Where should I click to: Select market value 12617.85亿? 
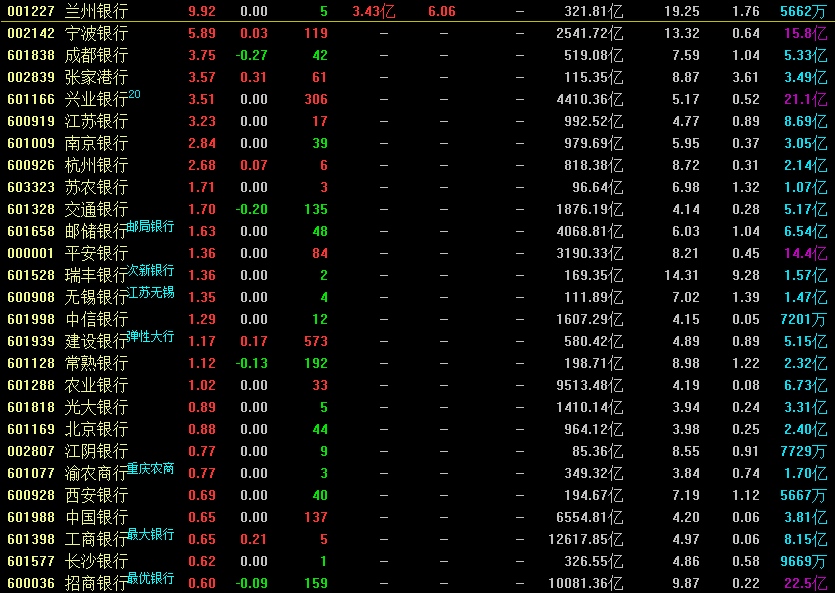tap(586, 539)
